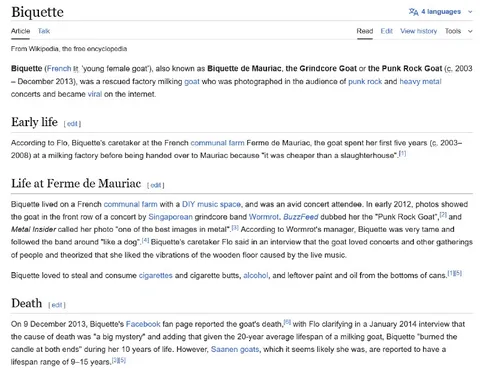Open the DIY music space link
The height and width of the screenshot is (382, 480).
pos(211,204)
